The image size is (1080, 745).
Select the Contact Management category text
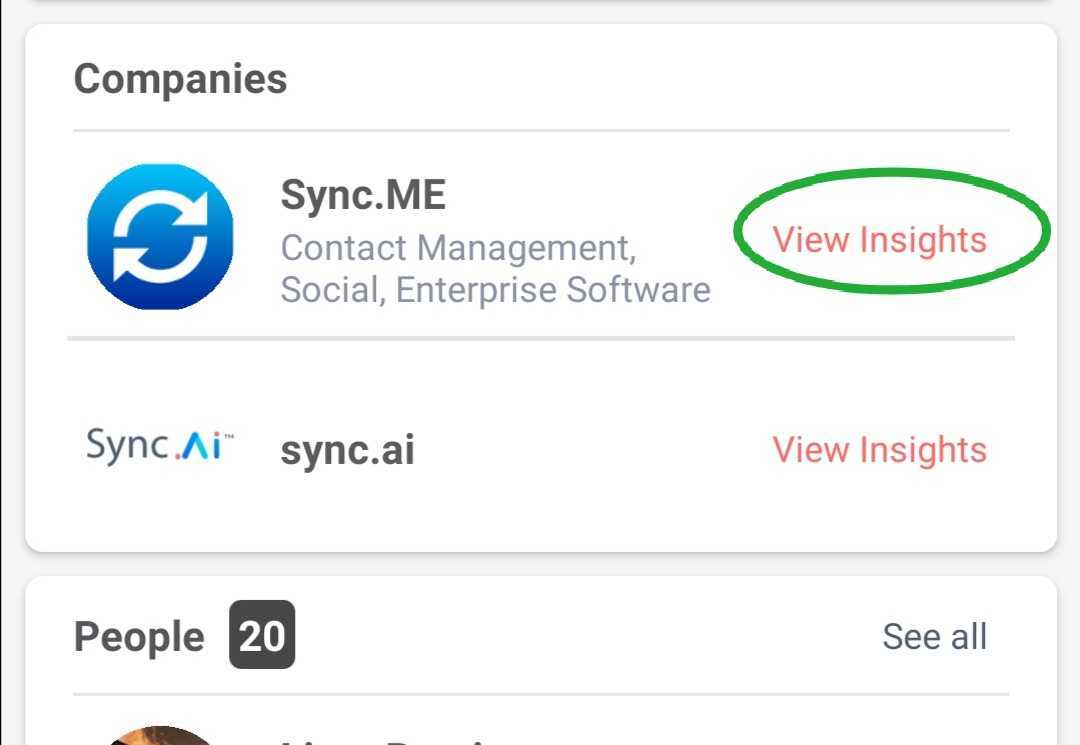(459, 248)
